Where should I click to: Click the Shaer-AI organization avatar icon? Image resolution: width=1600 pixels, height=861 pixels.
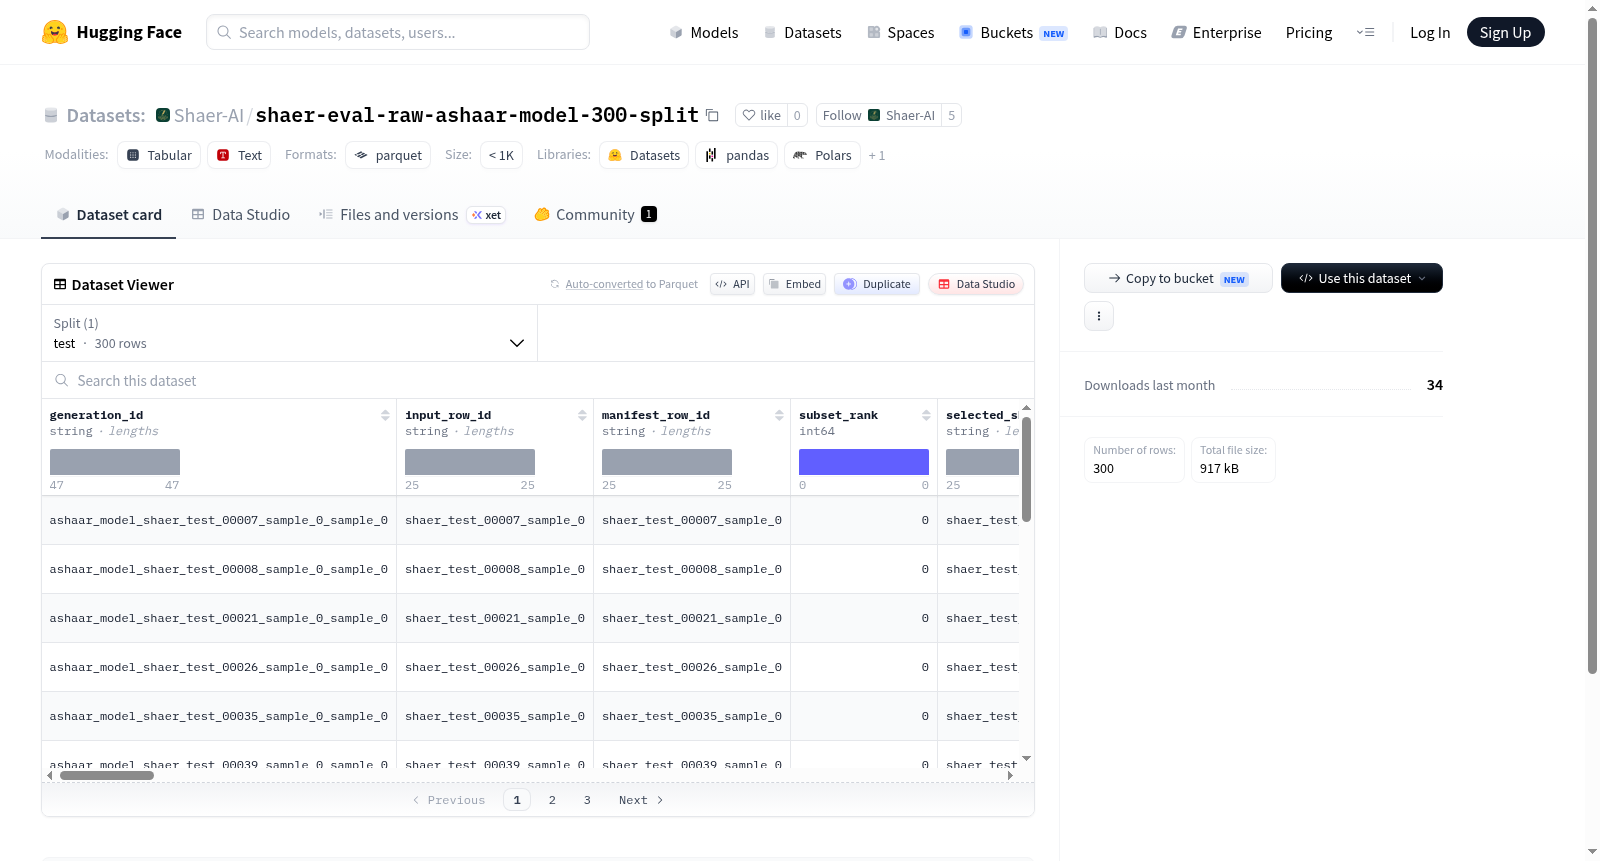click(163, 115)
